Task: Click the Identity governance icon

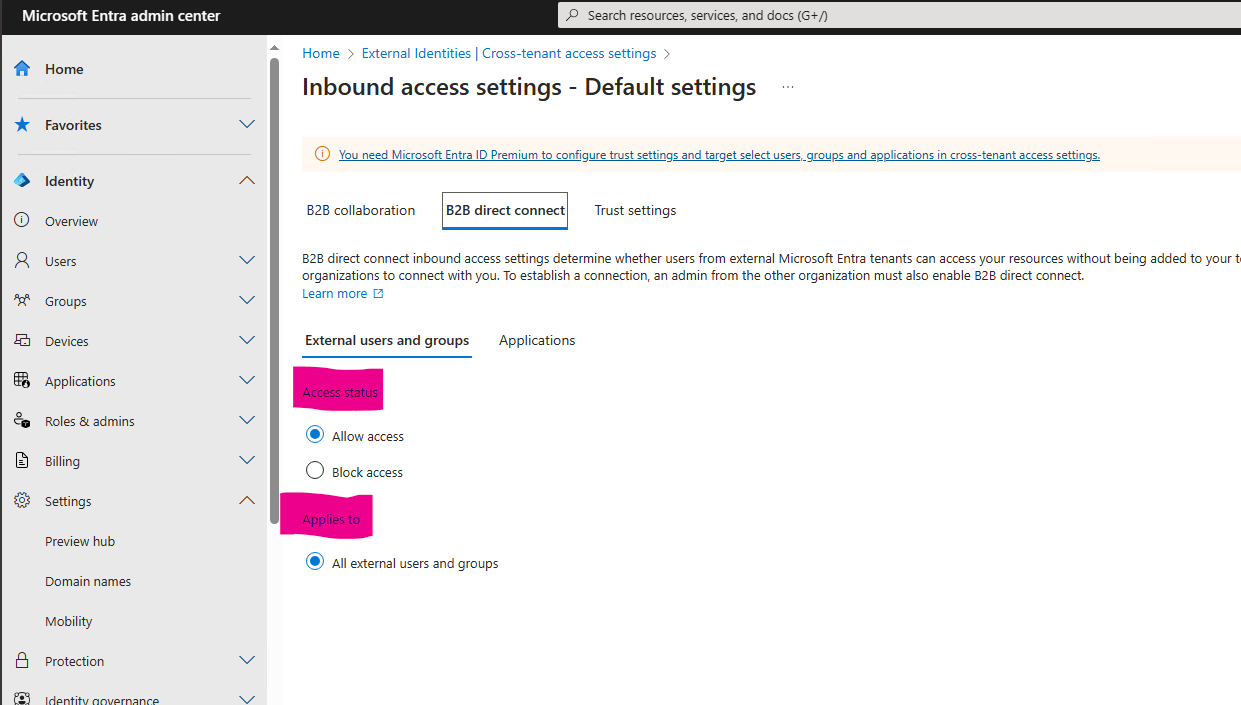Action: [x=22, y=699]
